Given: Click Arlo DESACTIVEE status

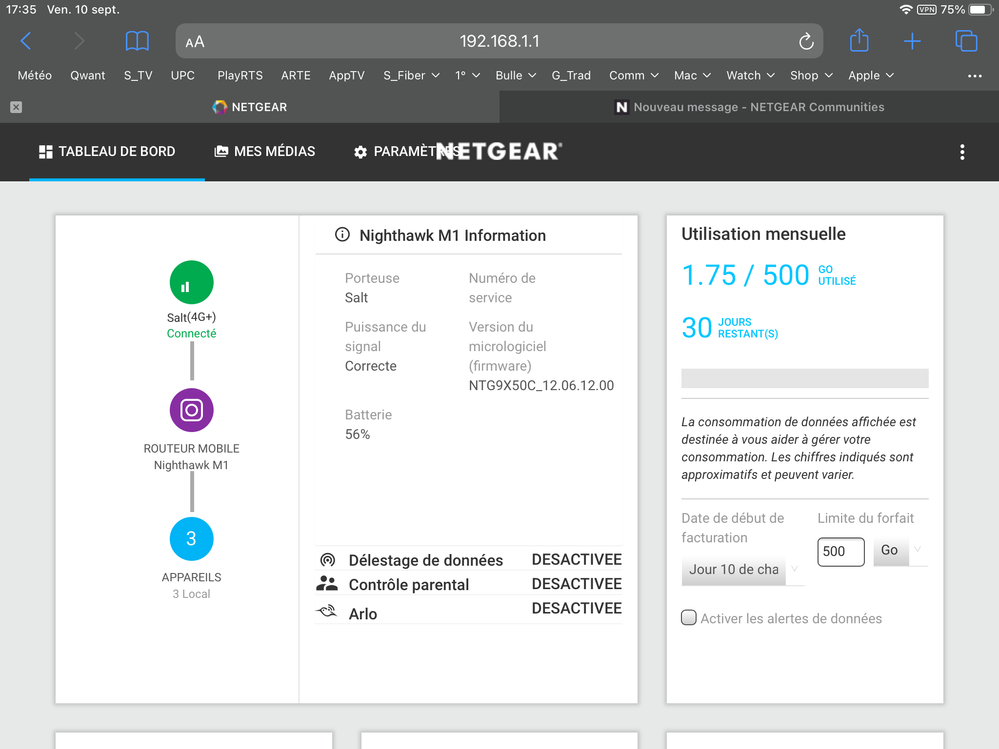Looking at the screenshot, I should (577, 608).
